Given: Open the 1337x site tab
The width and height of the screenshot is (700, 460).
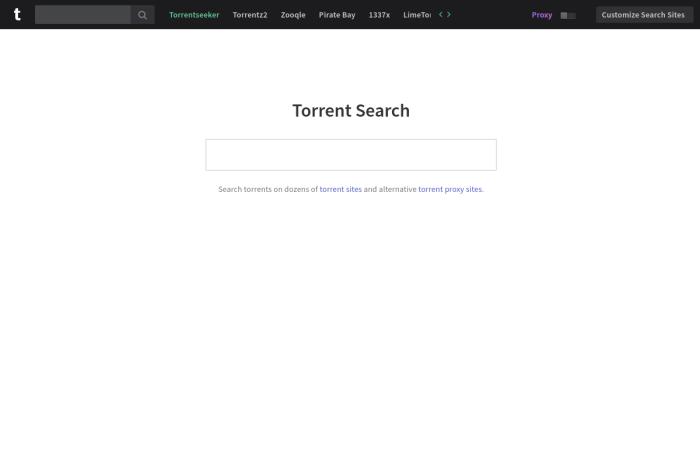Looking at the screenshot, I should [x=379, y=15].
